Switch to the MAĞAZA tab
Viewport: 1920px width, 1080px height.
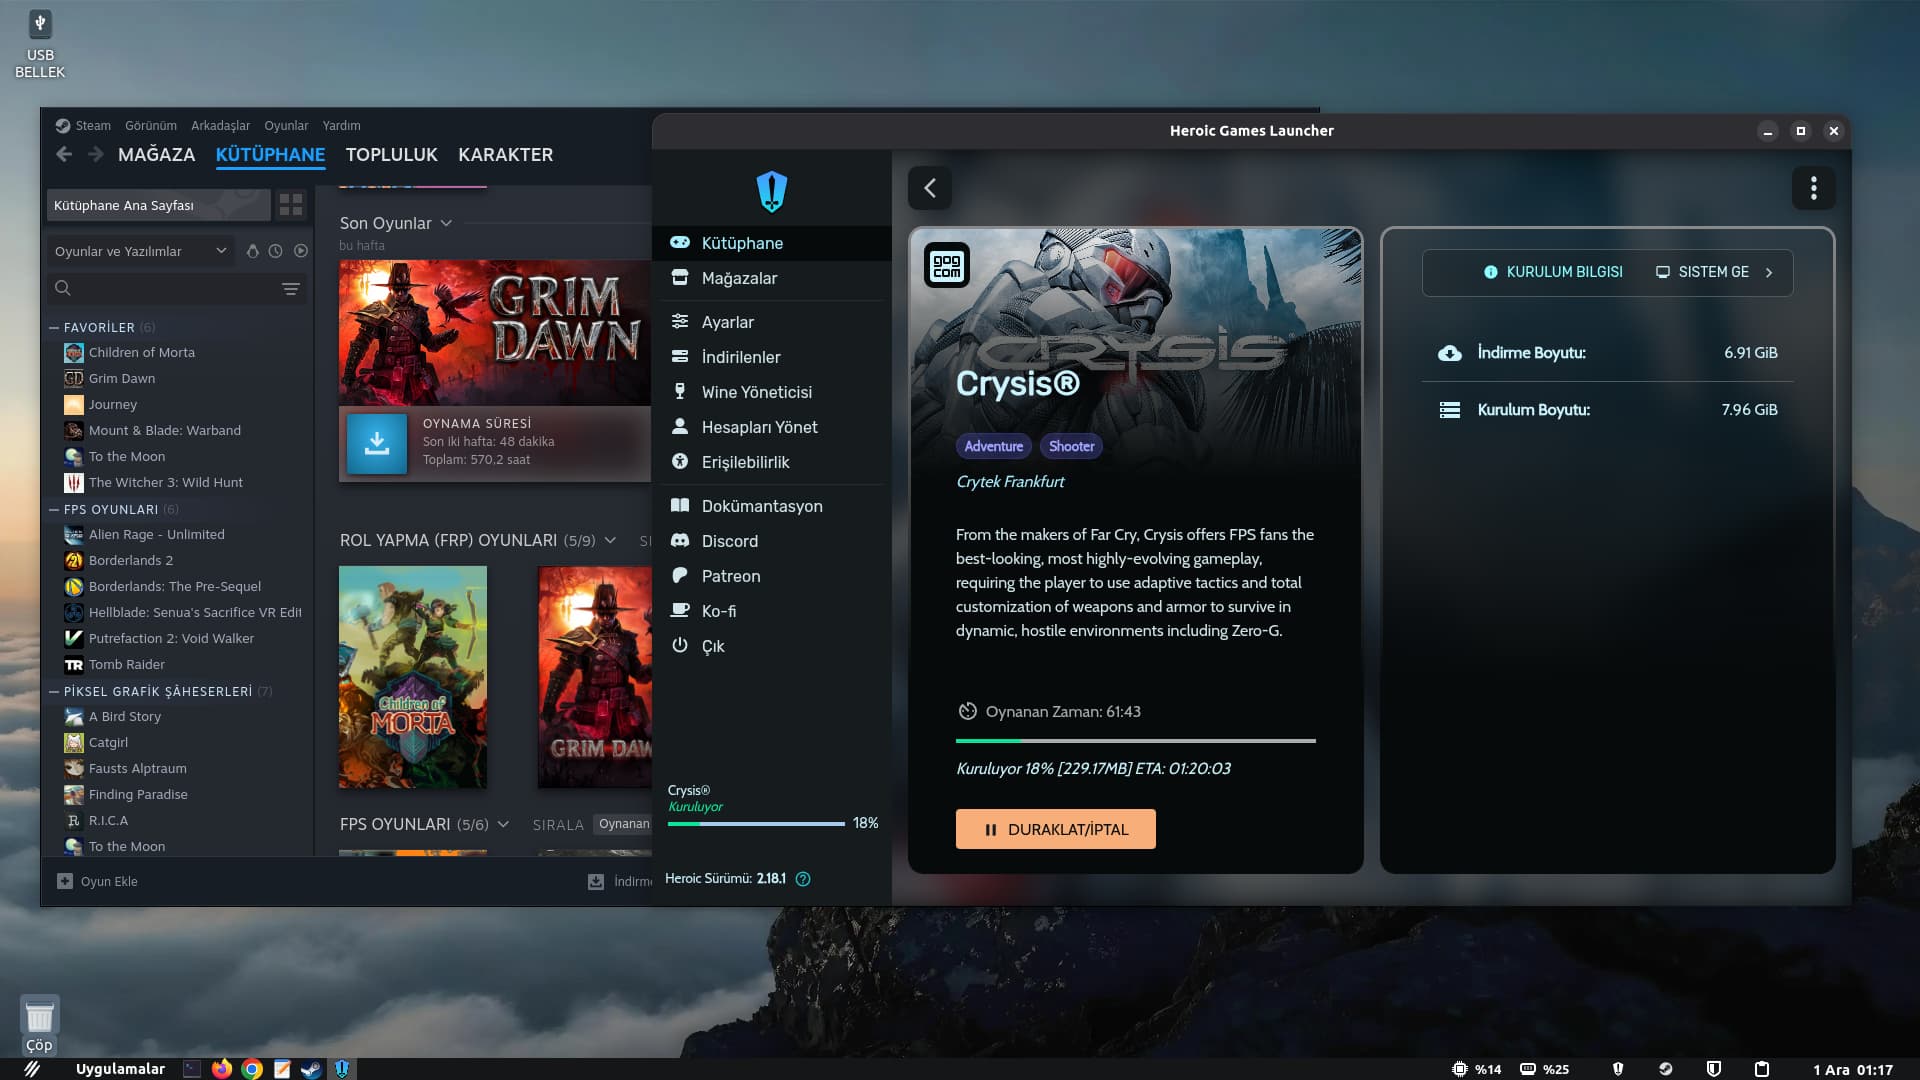[156, 155]
